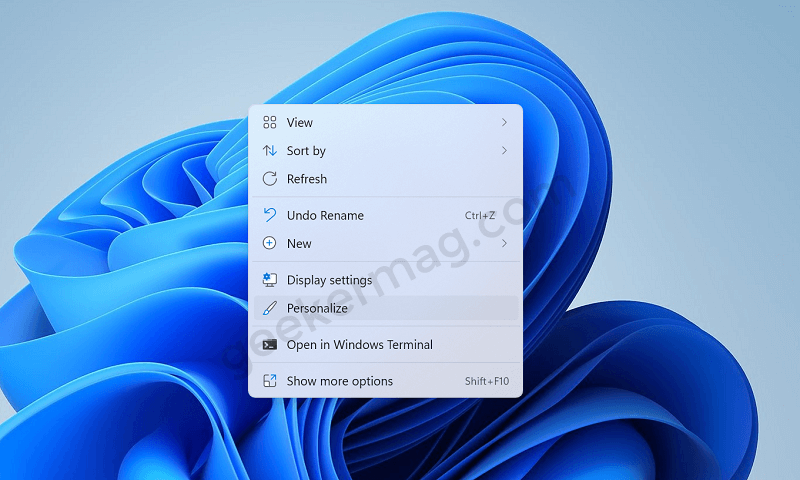Click the four-squares View icon
Image resolution: width=800 pixels, height=480 pixels.
(x=269, y=122)
